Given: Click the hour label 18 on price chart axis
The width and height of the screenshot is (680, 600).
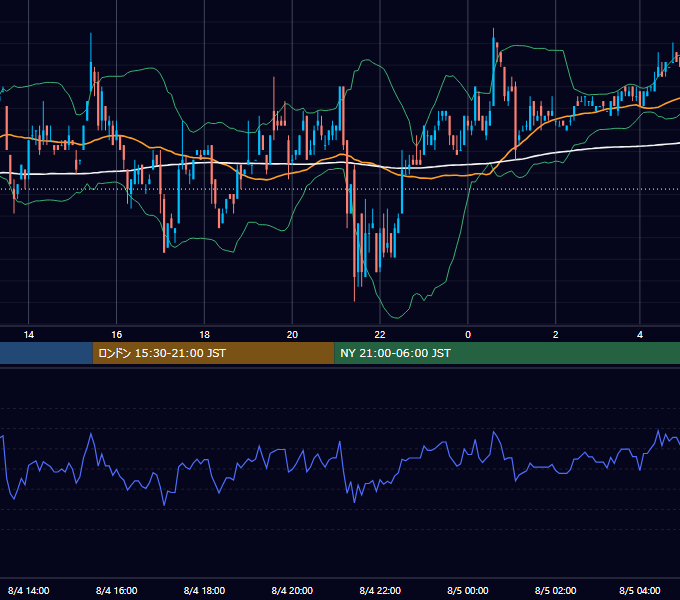Looking at the screenshot, I should click(204, 335).
